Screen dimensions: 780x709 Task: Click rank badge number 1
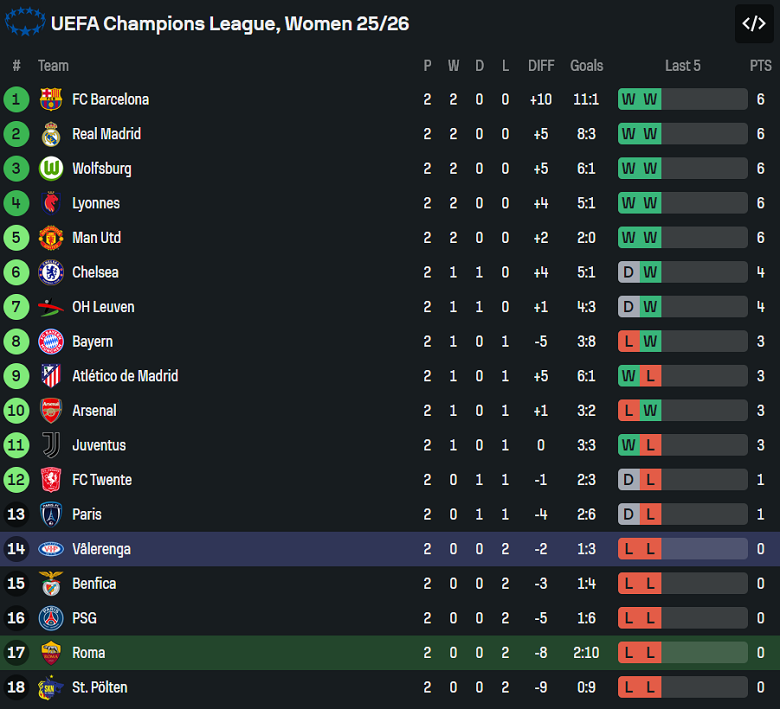coord(17,99)
